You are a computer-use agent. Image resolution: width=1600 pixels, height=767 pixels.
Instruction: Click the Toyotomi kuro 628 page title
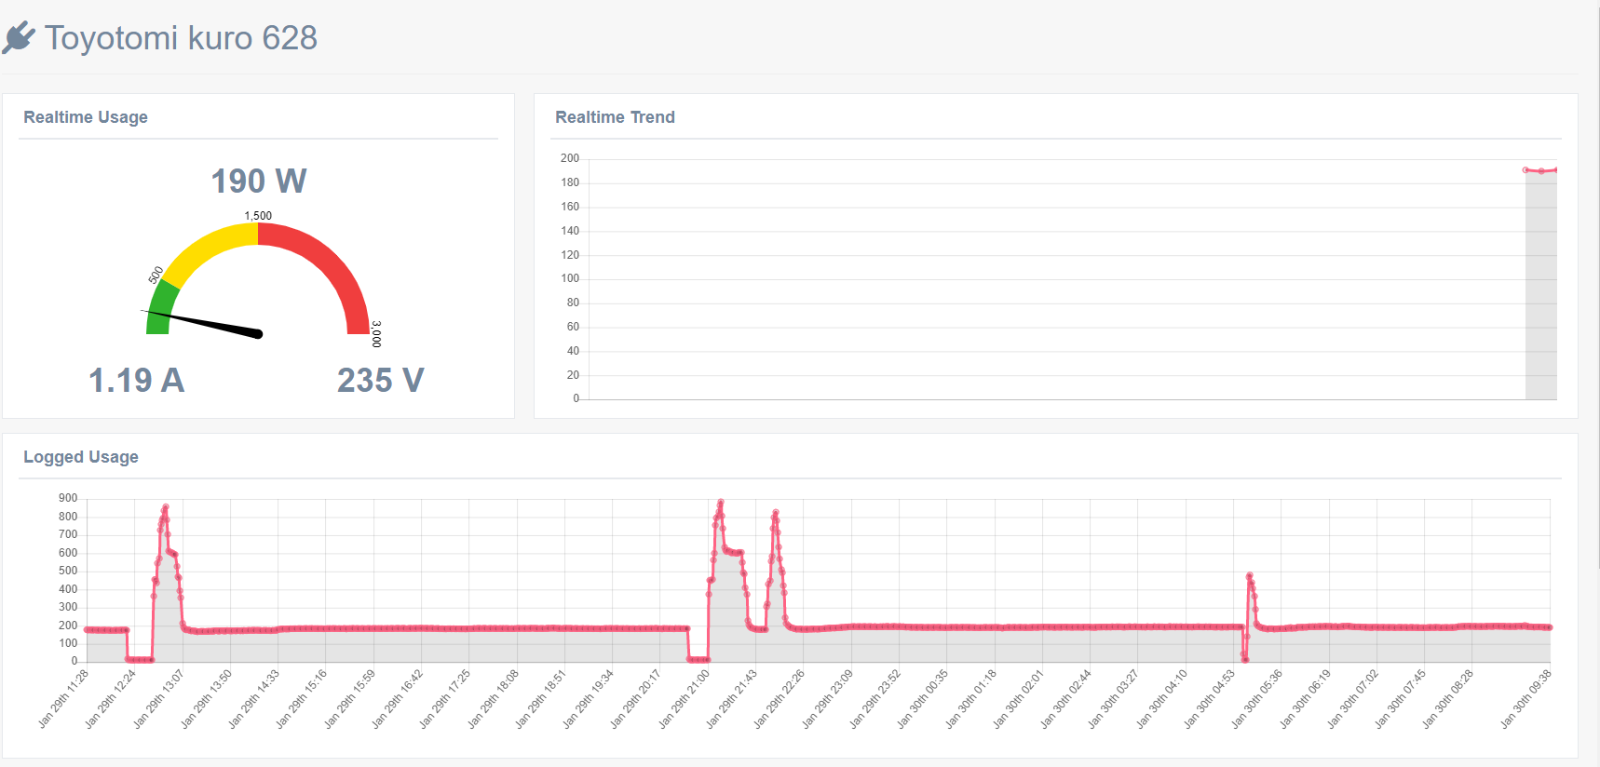[x=181, y=38]
